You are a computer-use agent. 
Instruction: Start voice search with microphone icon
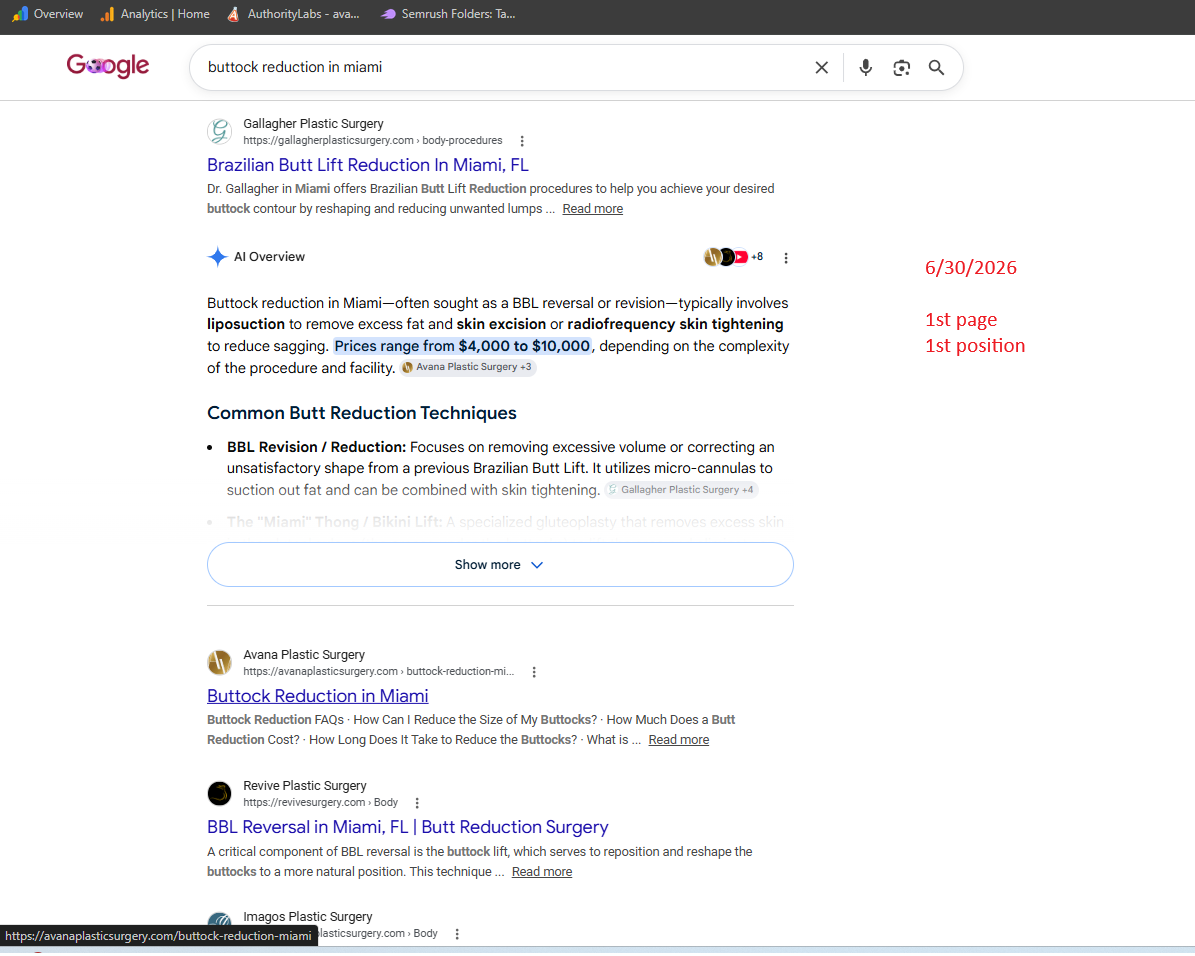click(865, 68)
